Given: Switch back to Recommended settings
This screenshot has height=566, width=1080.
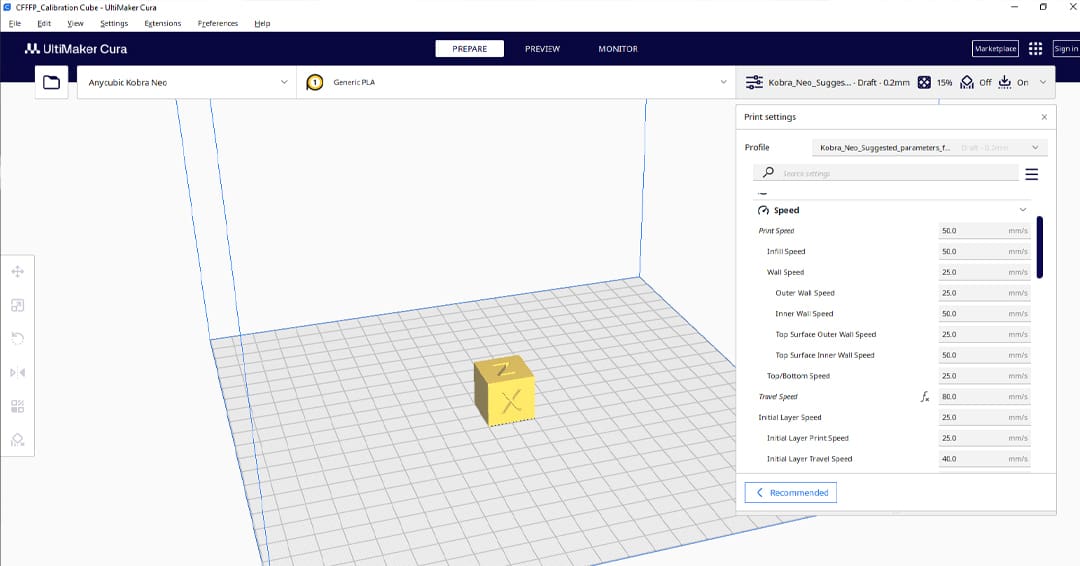Looking at the screenshot, I should (791, 493).
